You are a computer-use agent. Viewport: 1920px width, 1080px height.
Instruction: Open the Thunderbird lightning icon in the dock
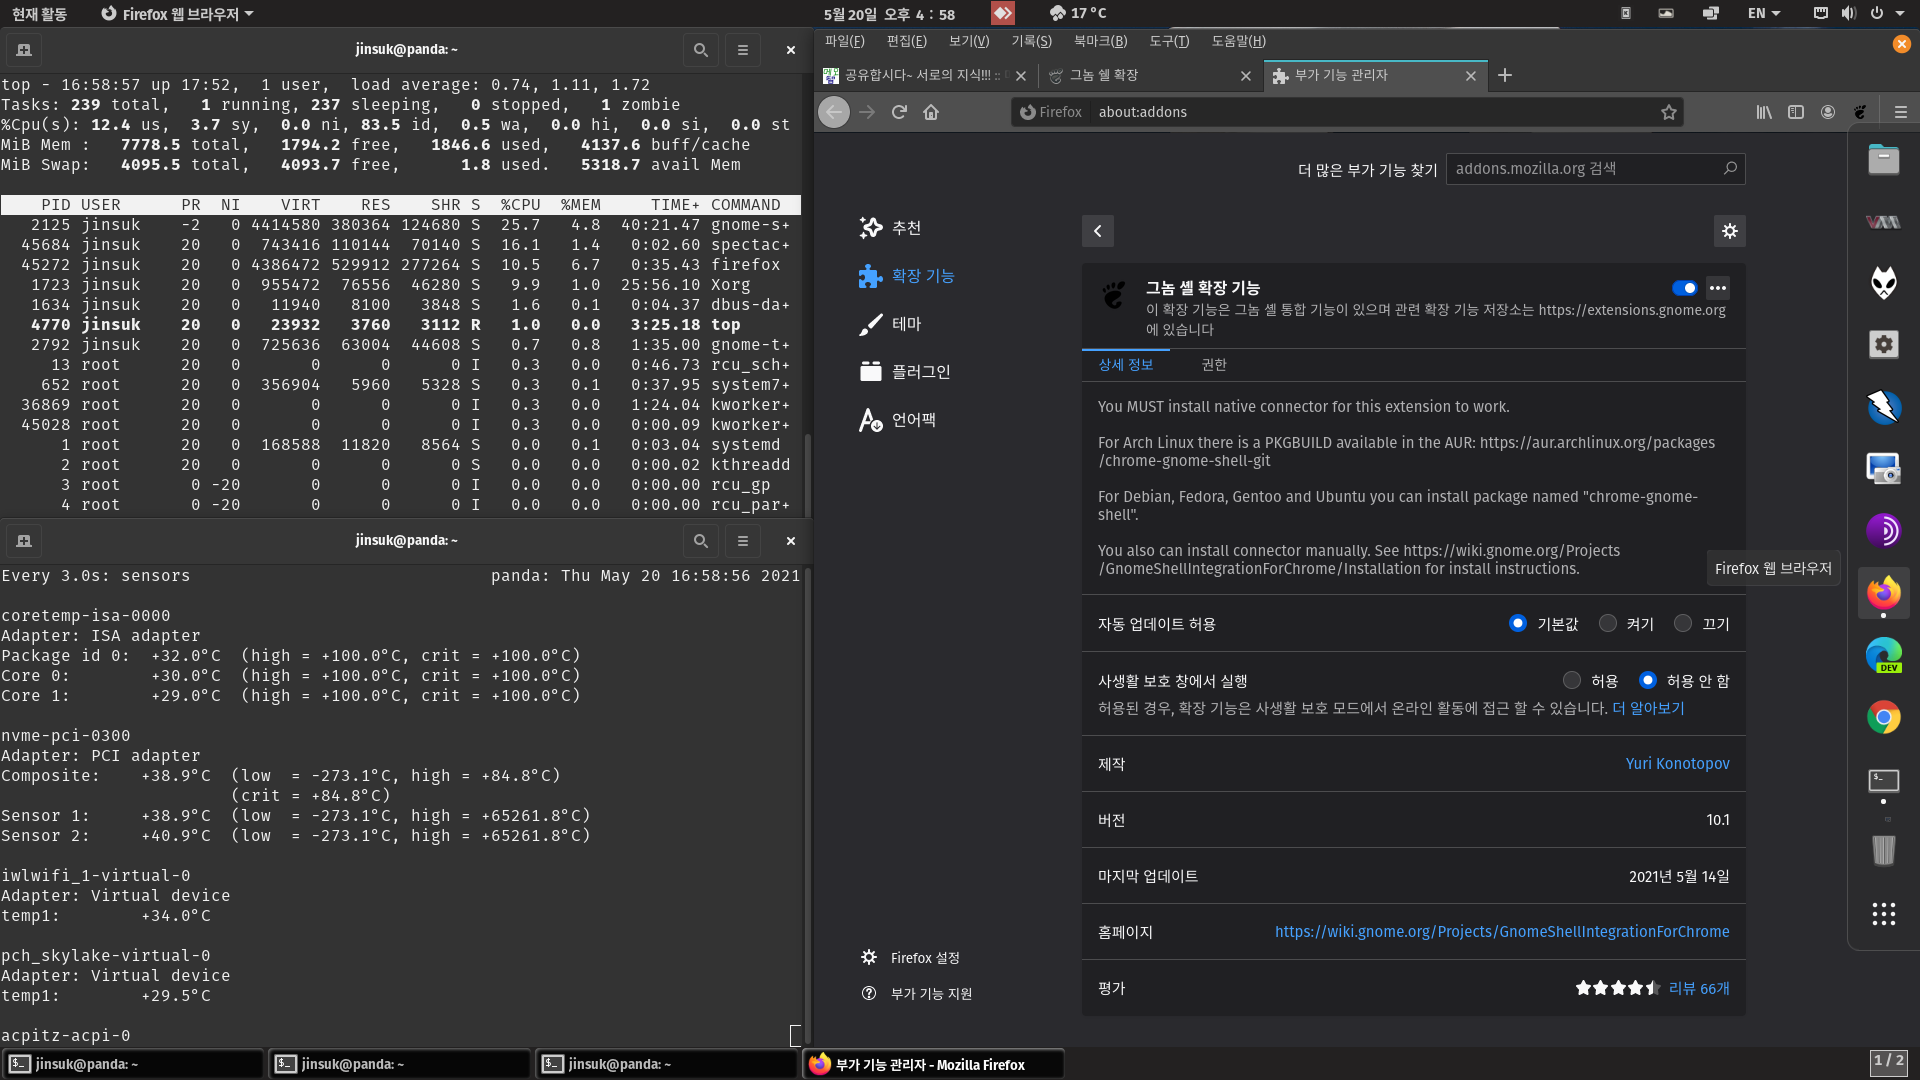(x=1884, y=407)
